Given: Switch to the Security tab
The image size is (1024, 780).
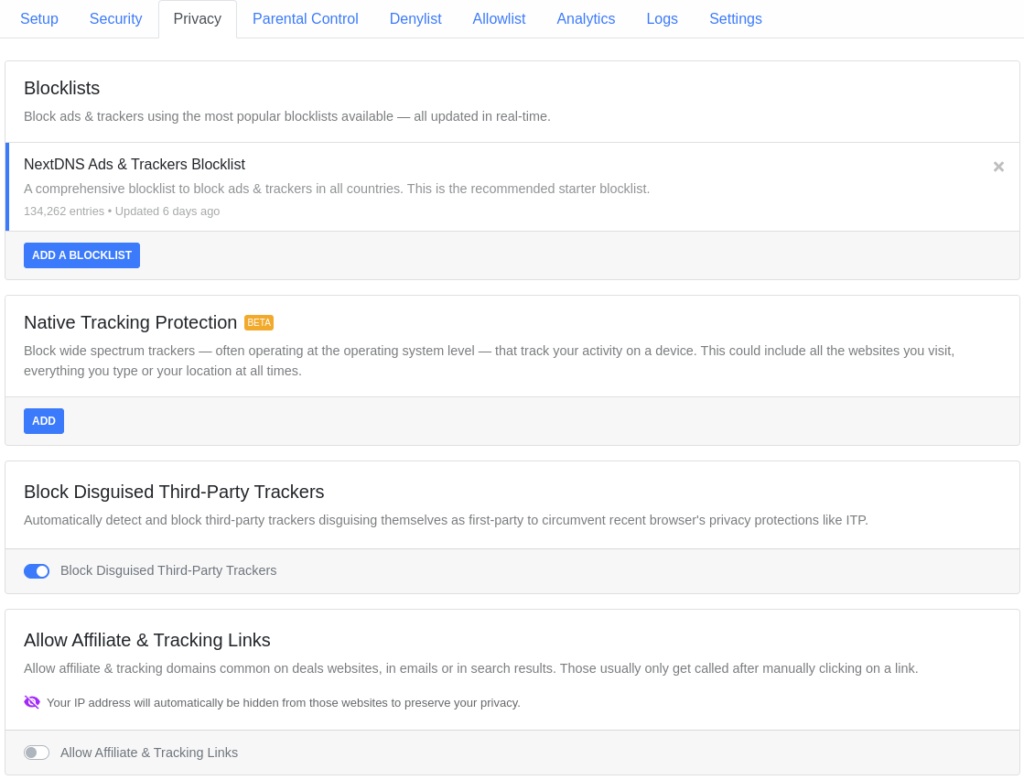Looking at the screenshot, I should coord(116,19).
